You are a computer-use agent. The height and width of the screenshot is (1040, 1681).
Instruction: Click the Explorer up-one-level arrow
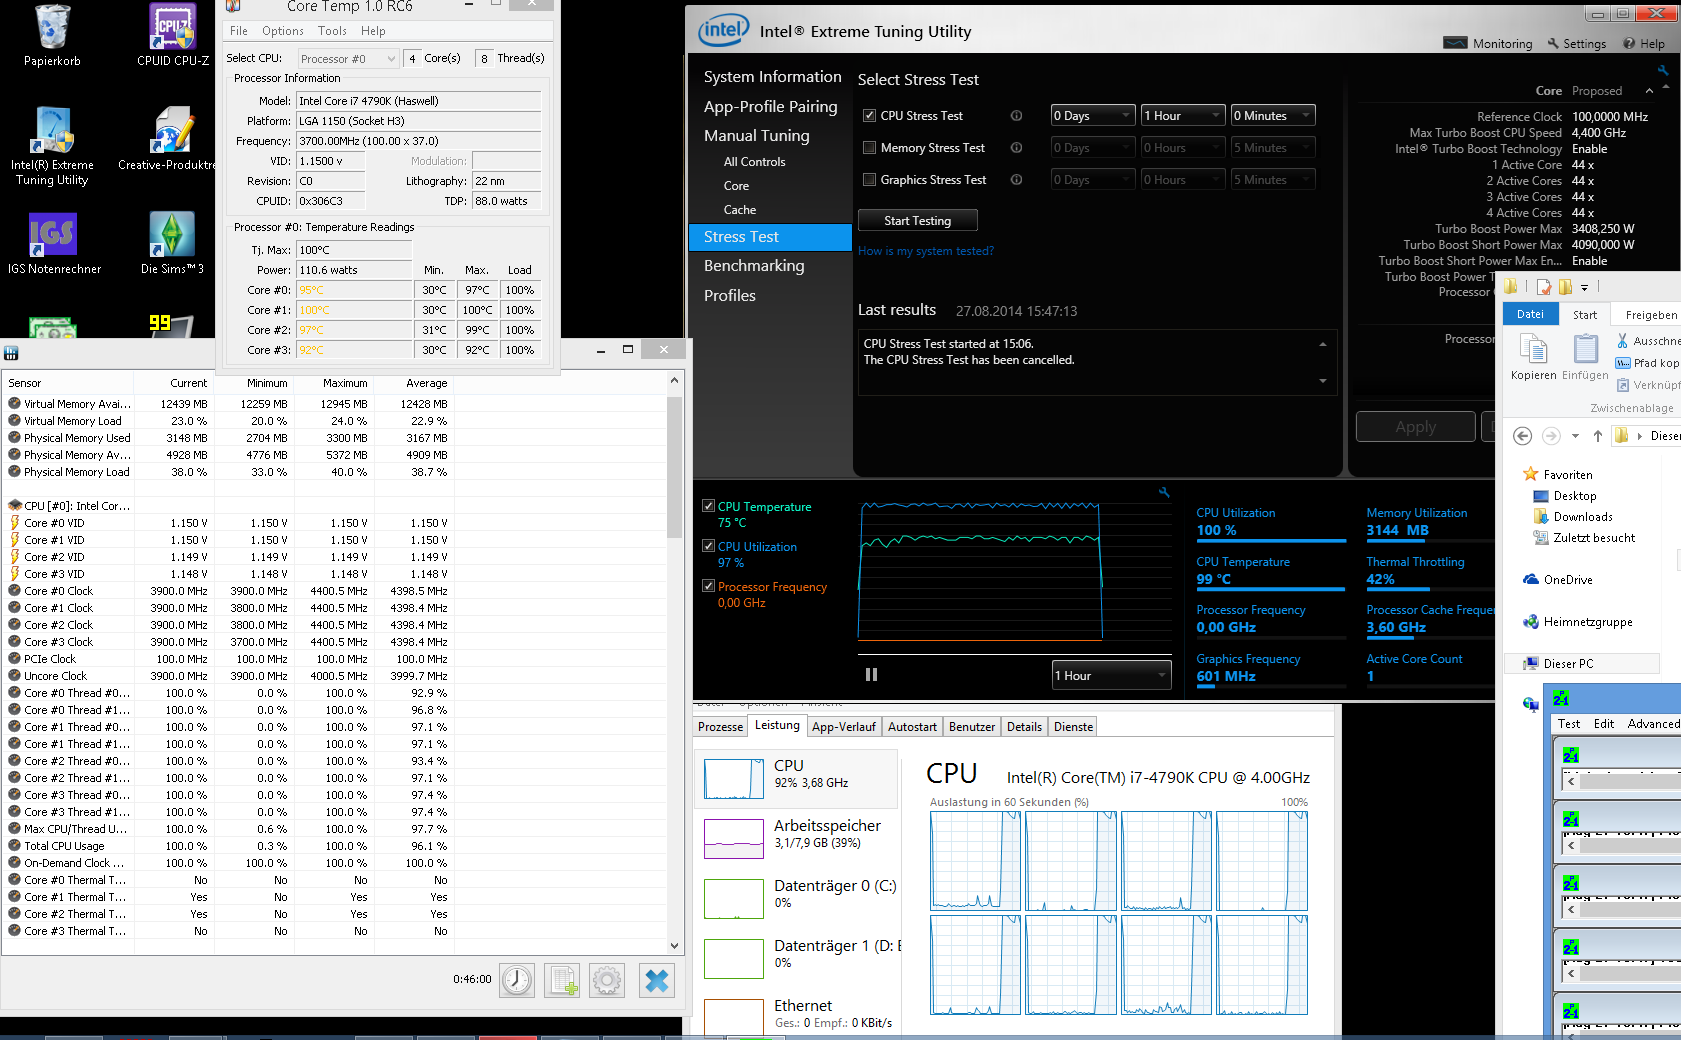tap(1598, 436)
